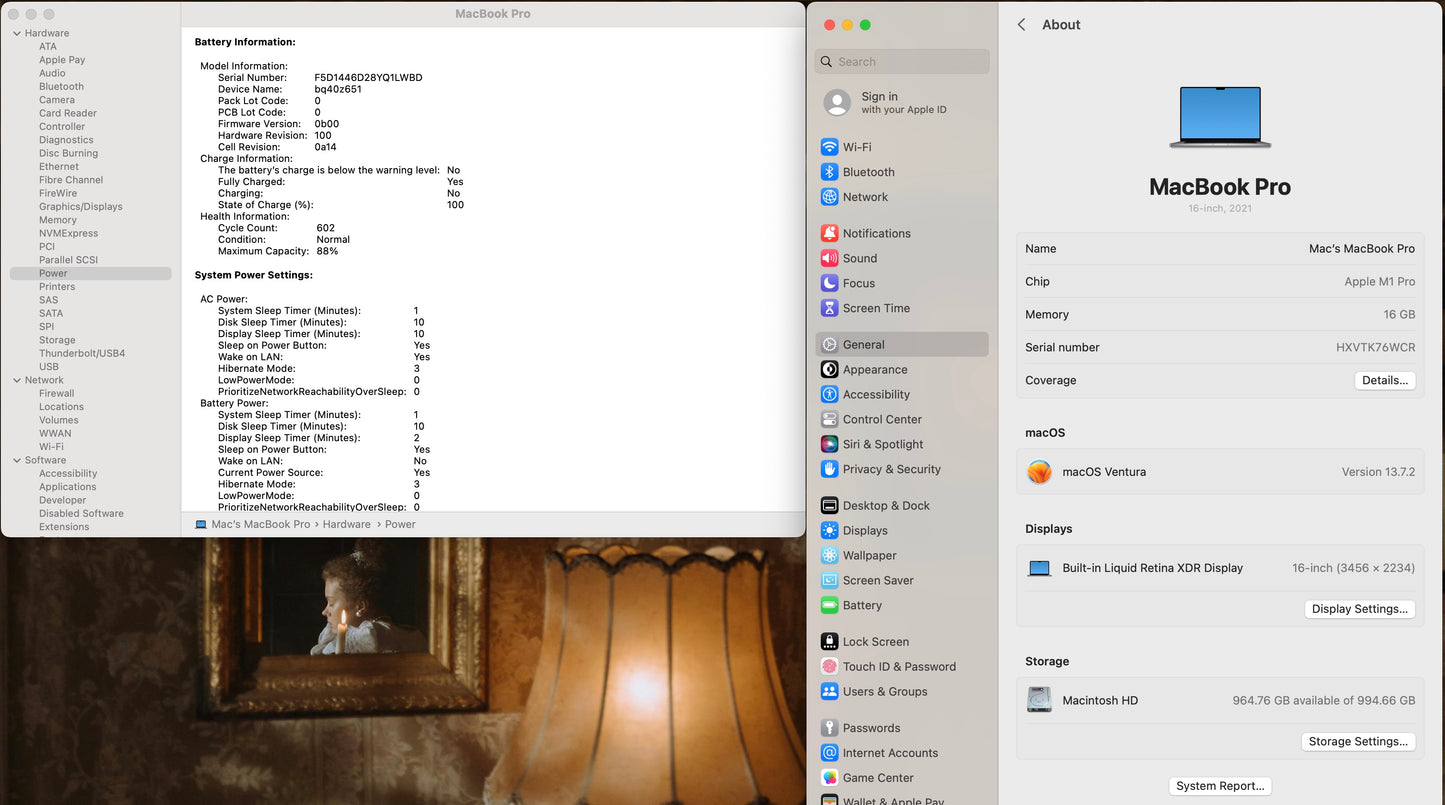Viewport: 1445px width, 805px height.
Task: Select Storage under Hardware list
Action: [x=57, y=340]
